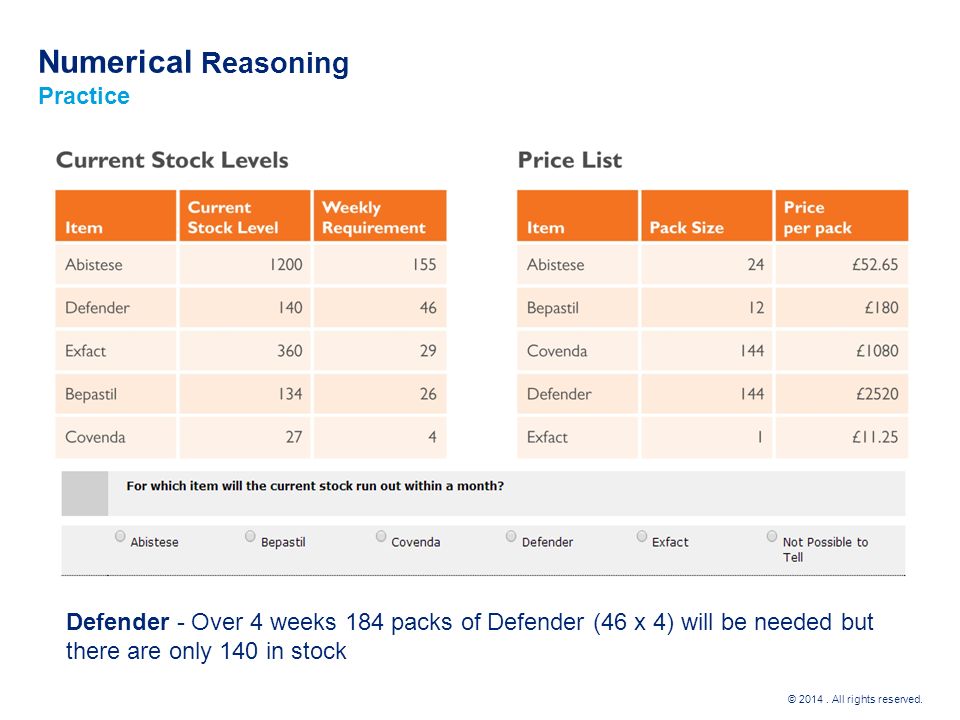Image resolution: width=960 pixels, height=720 pixels.
Task: Click the Pack Size column header
Action: click(707, 216)
